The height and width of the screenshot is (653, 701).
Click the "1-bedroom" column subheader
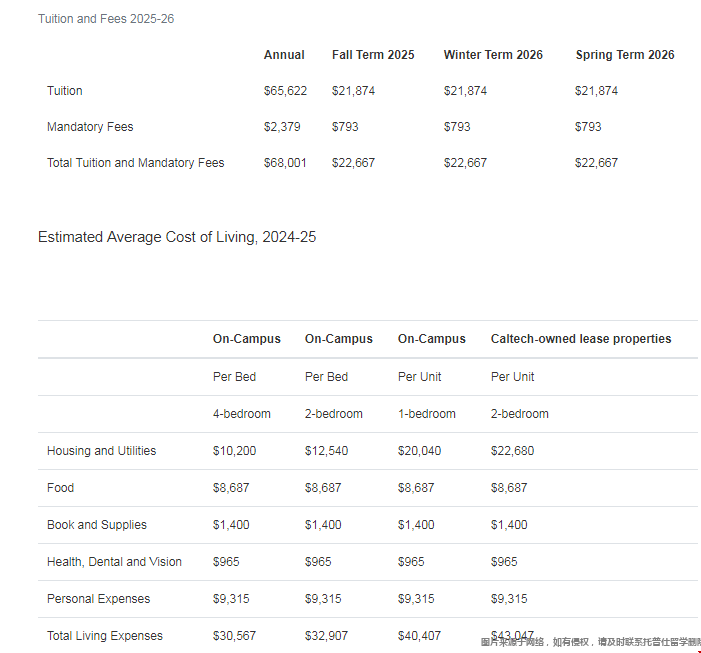click(427, 414)
